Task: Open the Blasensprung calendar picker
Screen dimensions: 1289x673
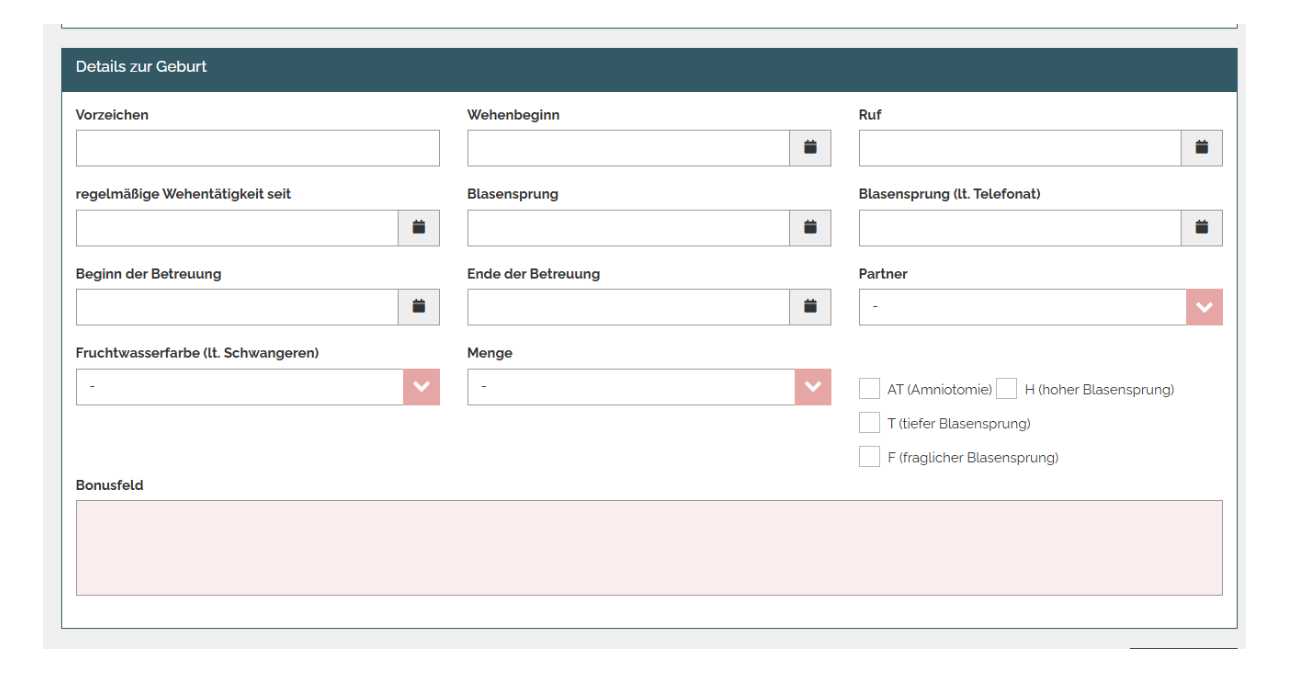Action: tap(811, 228)
